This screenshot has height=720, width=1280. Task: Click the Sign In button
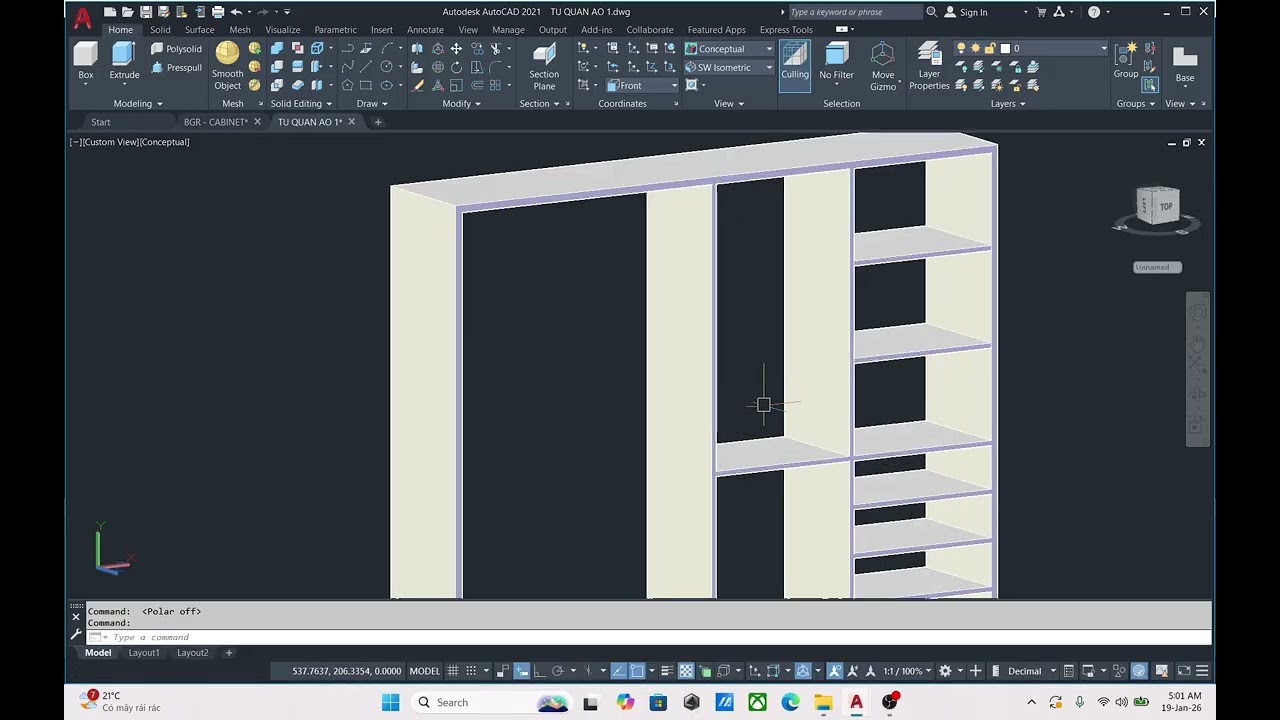966,12
